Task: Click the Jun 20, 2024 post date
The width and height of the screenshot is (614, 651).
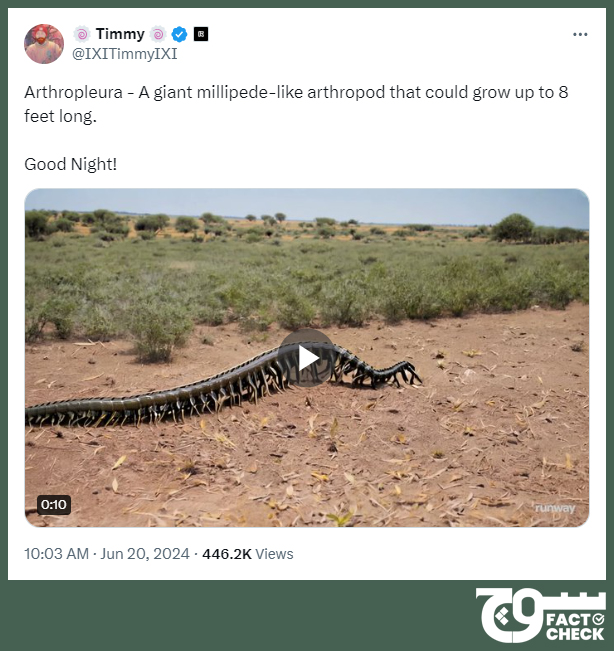Action: (145, 554)
